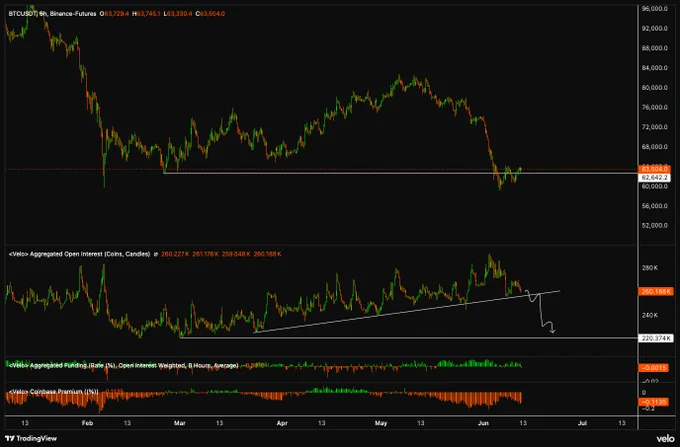Screen dimensions: 680x447
Task: Click the 52,000.0 price axis label
Action: 654,225
